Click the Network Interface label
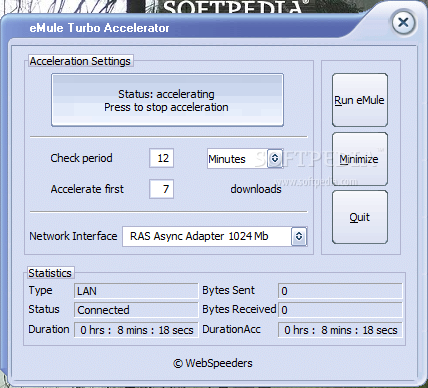 (73, 236)
